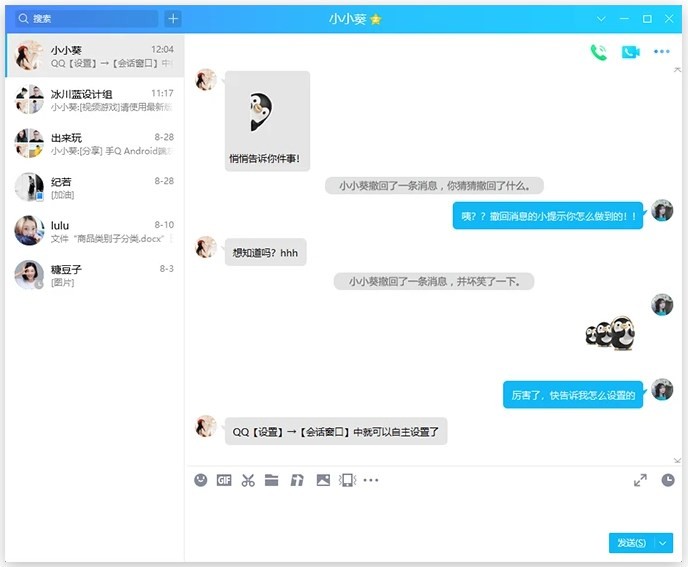This screenshot has height=567, width=688.
Task: Click the folder icon to send a file
Action: click(272, 480)
